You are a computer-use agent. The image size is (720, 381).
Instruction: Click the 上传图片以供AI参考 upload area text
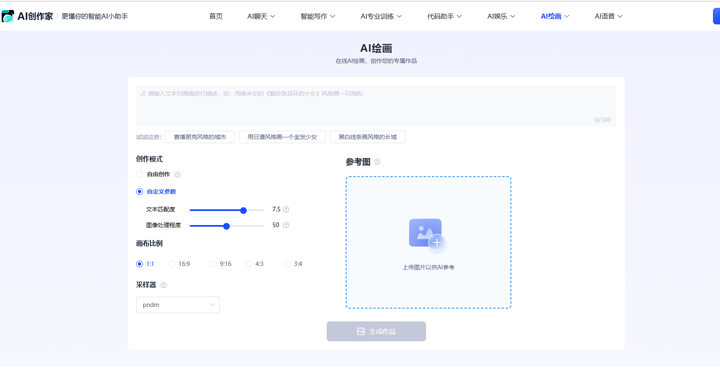tap(428, 267)
